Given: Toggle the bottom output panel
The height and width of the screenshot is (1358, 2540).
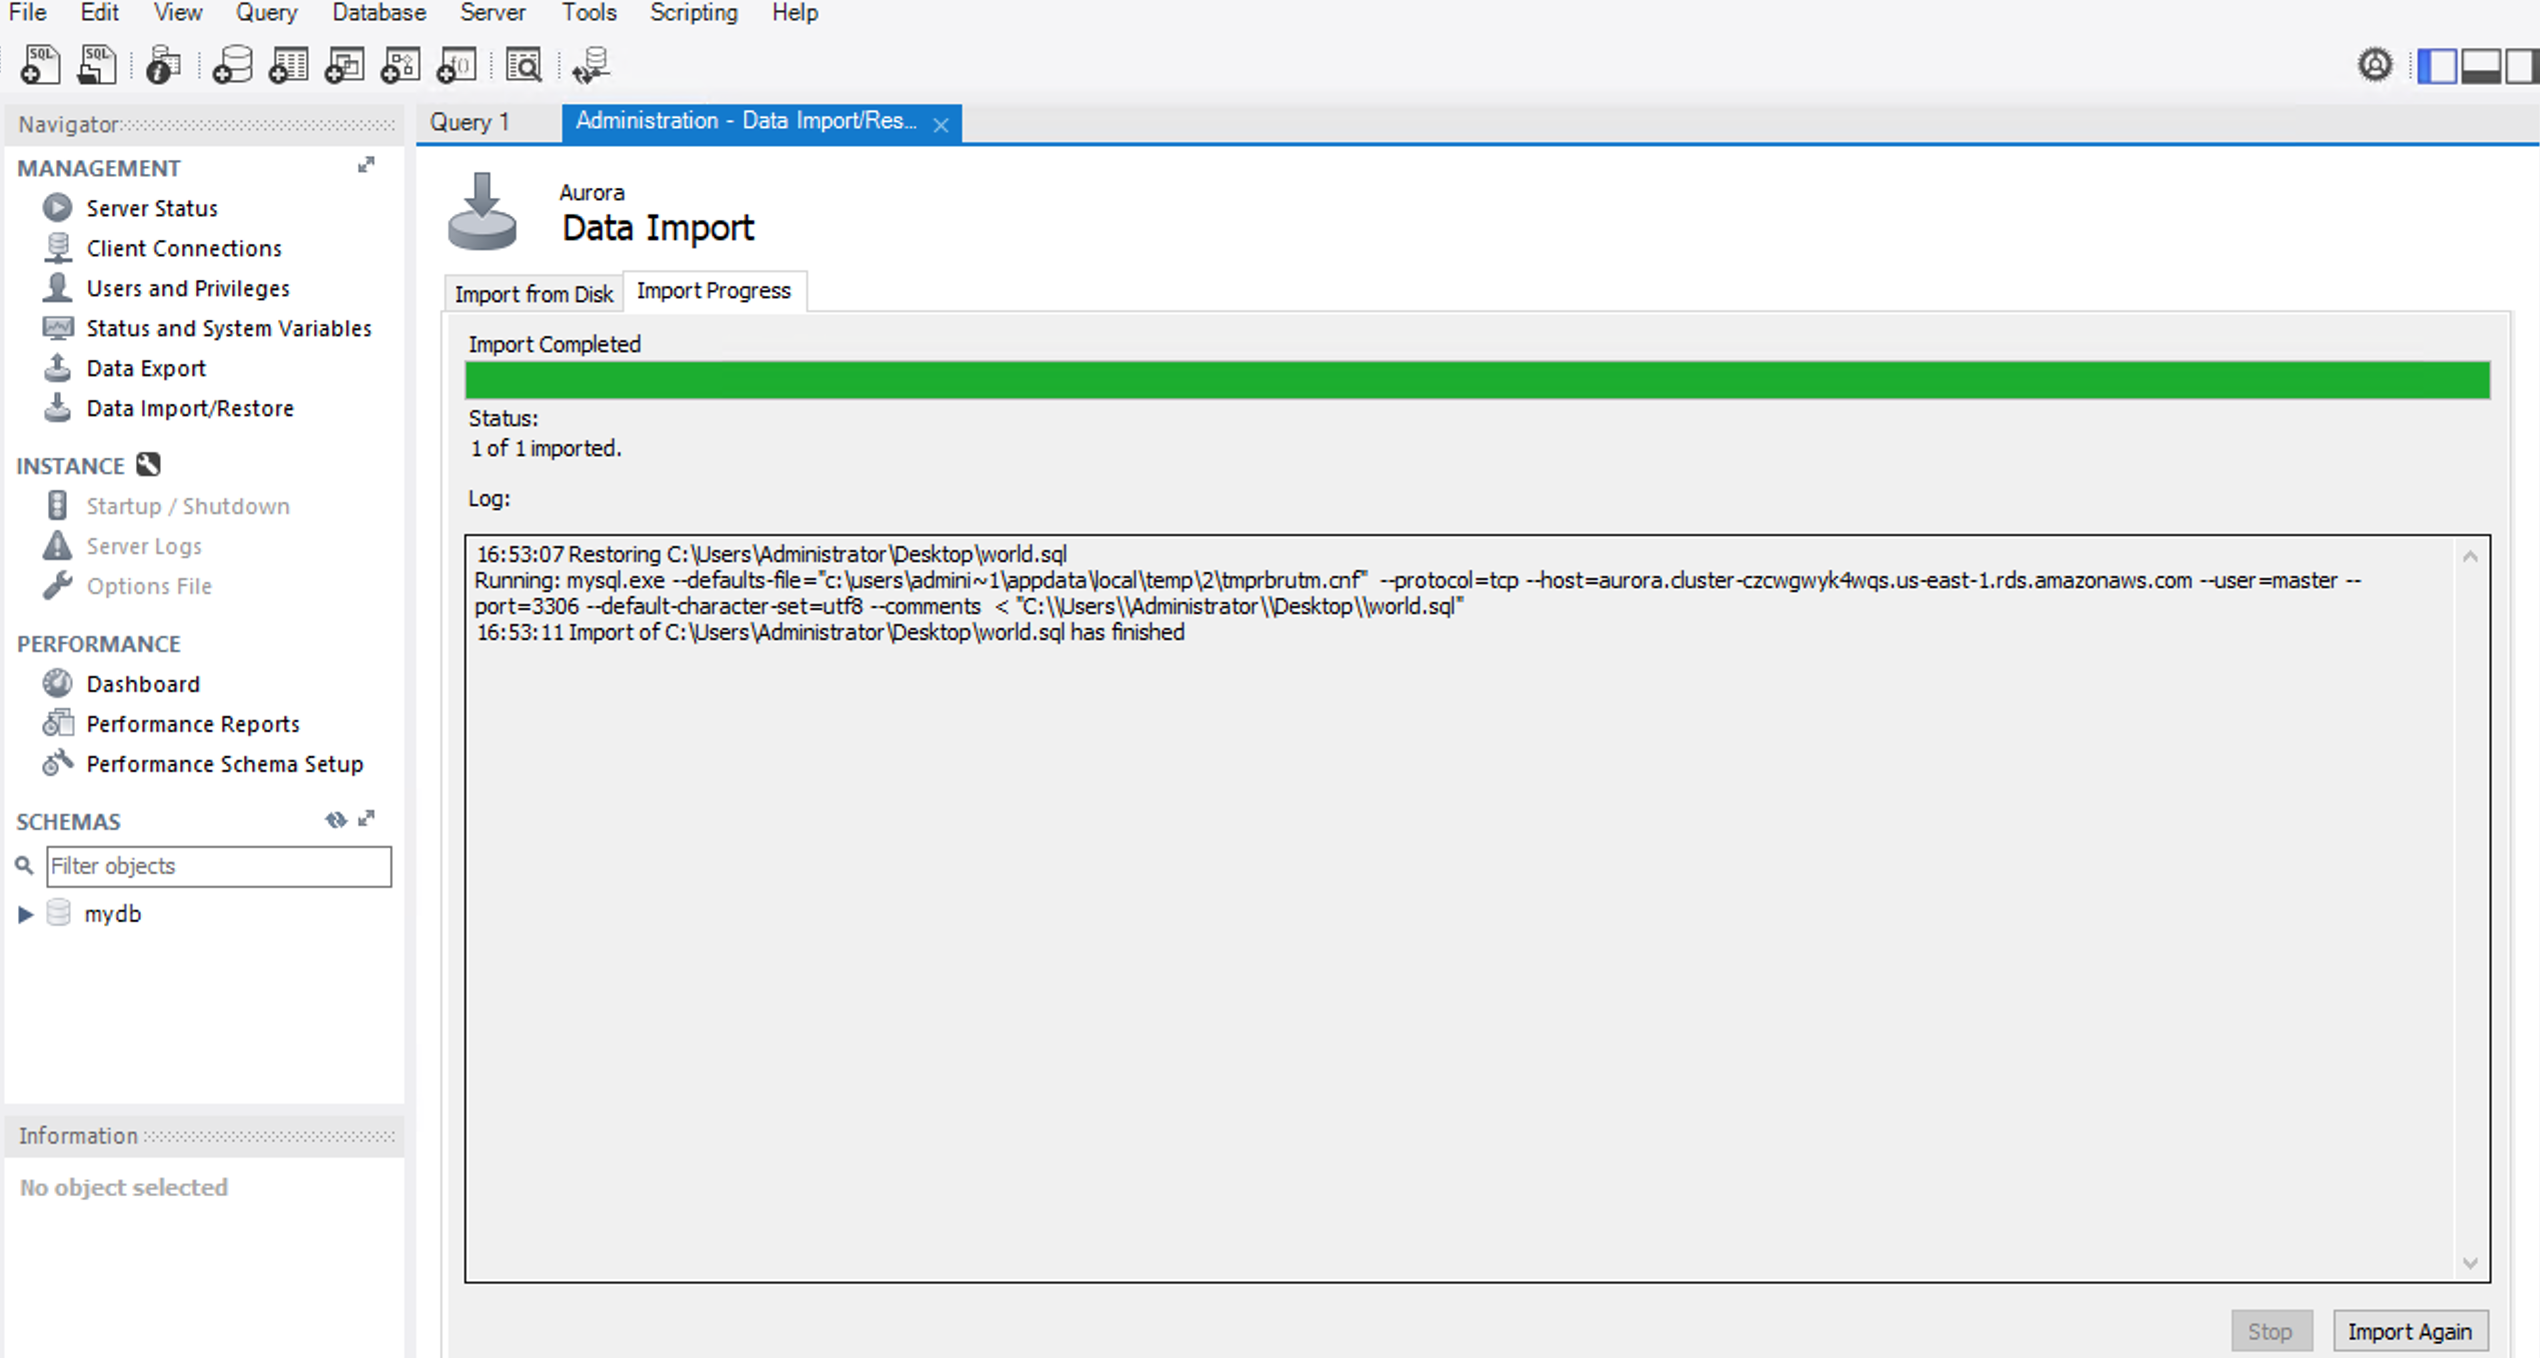Looking at the screenshot, I should pyautogui.click(x=2481, y=67).
